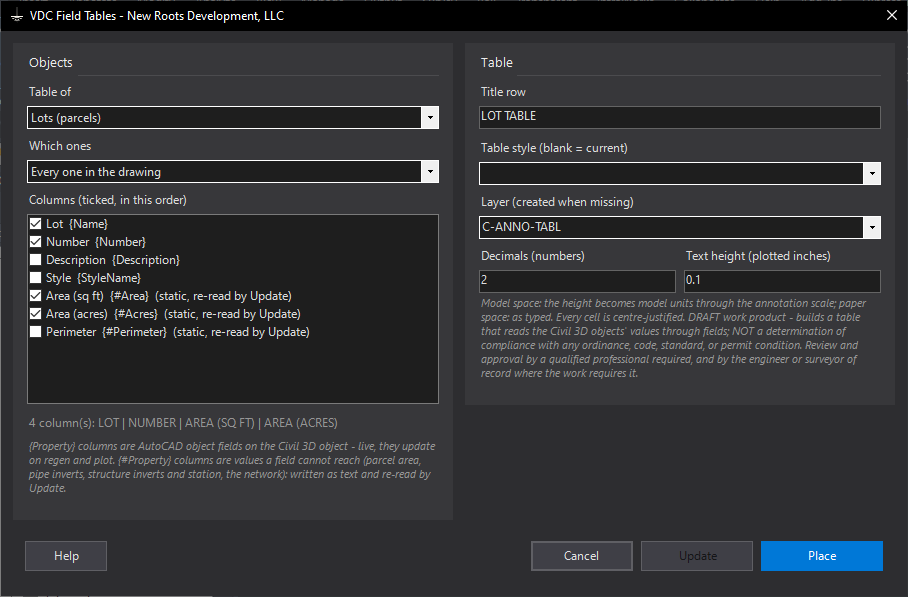The width and height of the screenshot is (908, 597).
Task: Click the Text height input field
Action: [782, 281]
